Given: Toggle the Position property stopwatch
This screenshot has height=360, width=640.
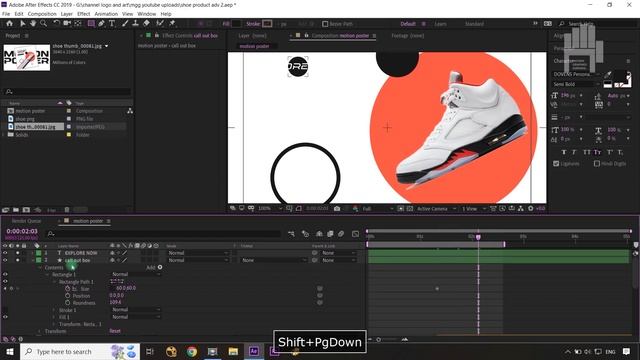Looking at the screenshot, I should pos(67,296).
